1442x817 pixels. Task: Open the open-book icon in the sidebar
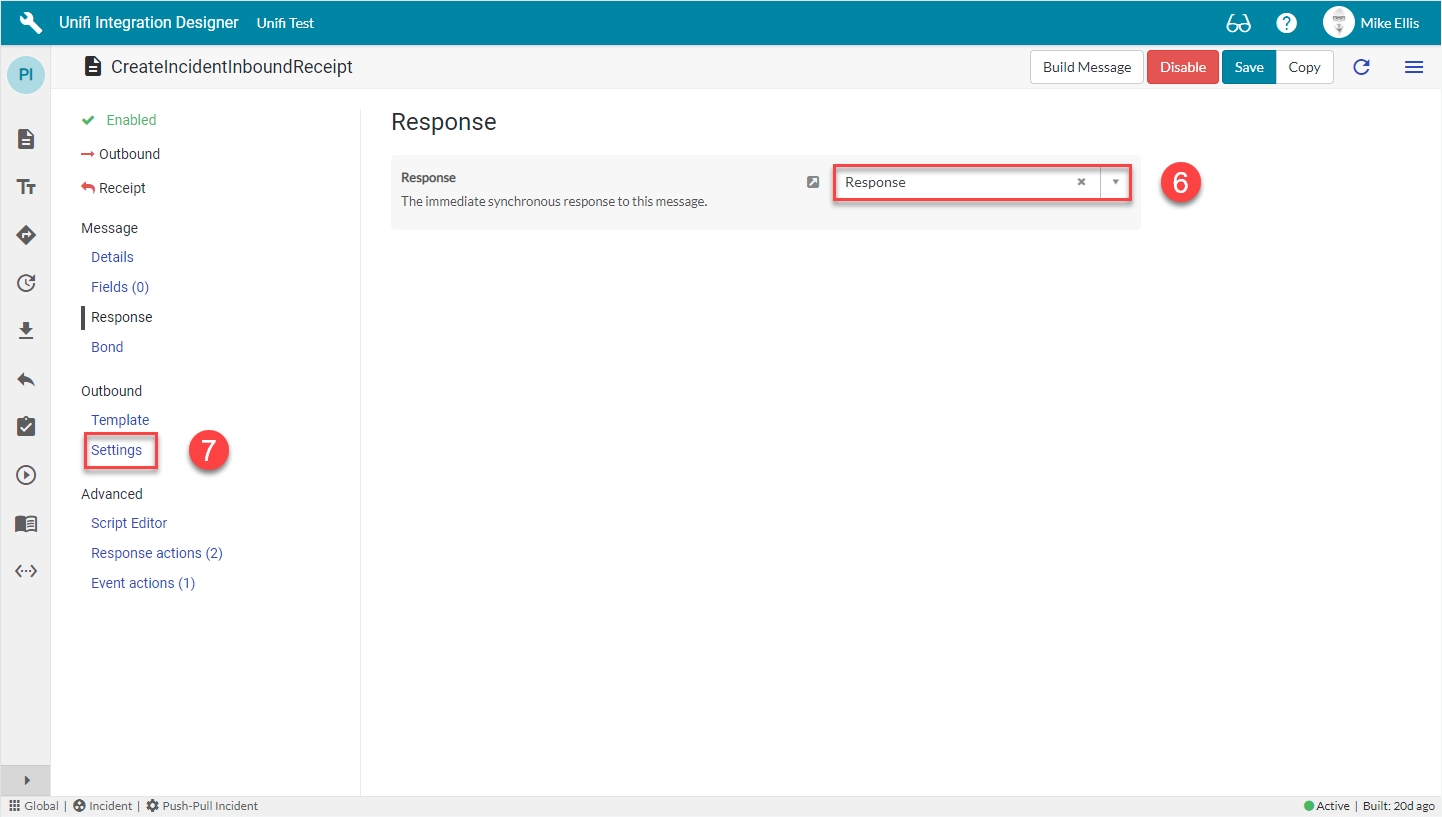tap(26, 523)
